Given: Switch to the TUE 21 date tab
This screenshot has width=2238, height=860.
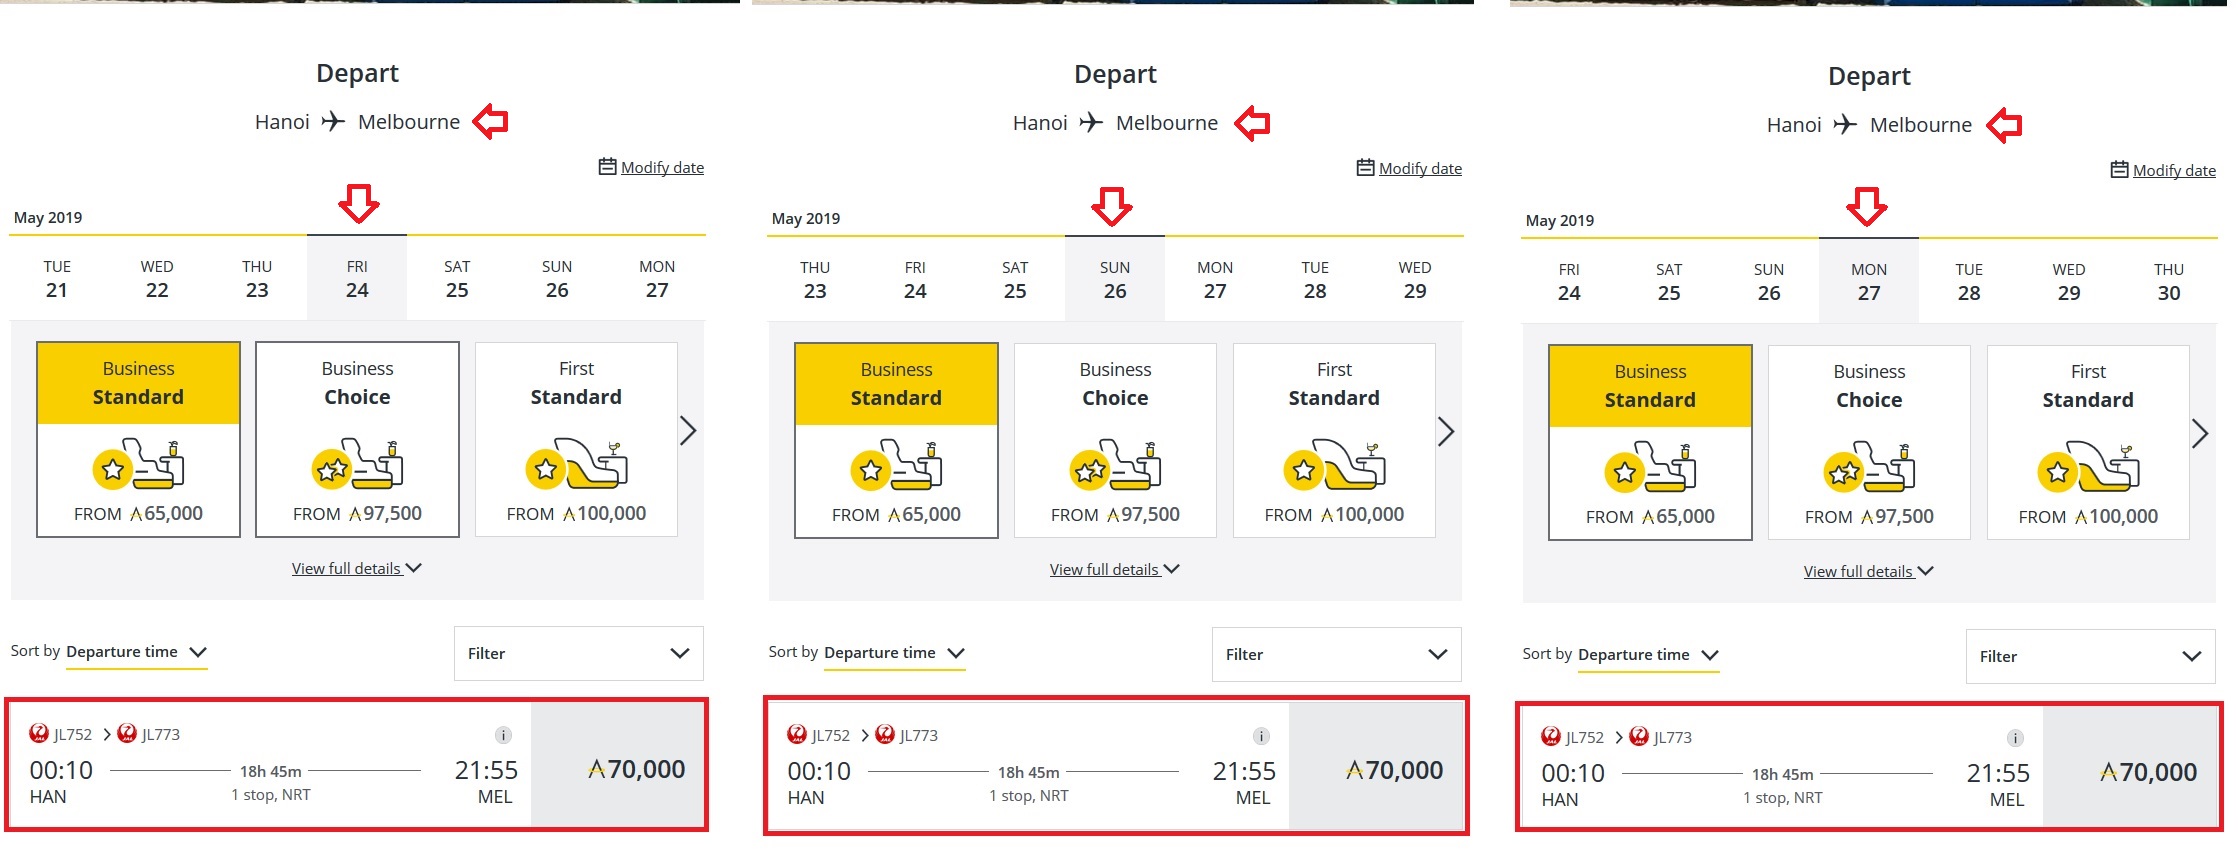Looking at the screenshot, I should pyautogui.click(x=57, y=279).
